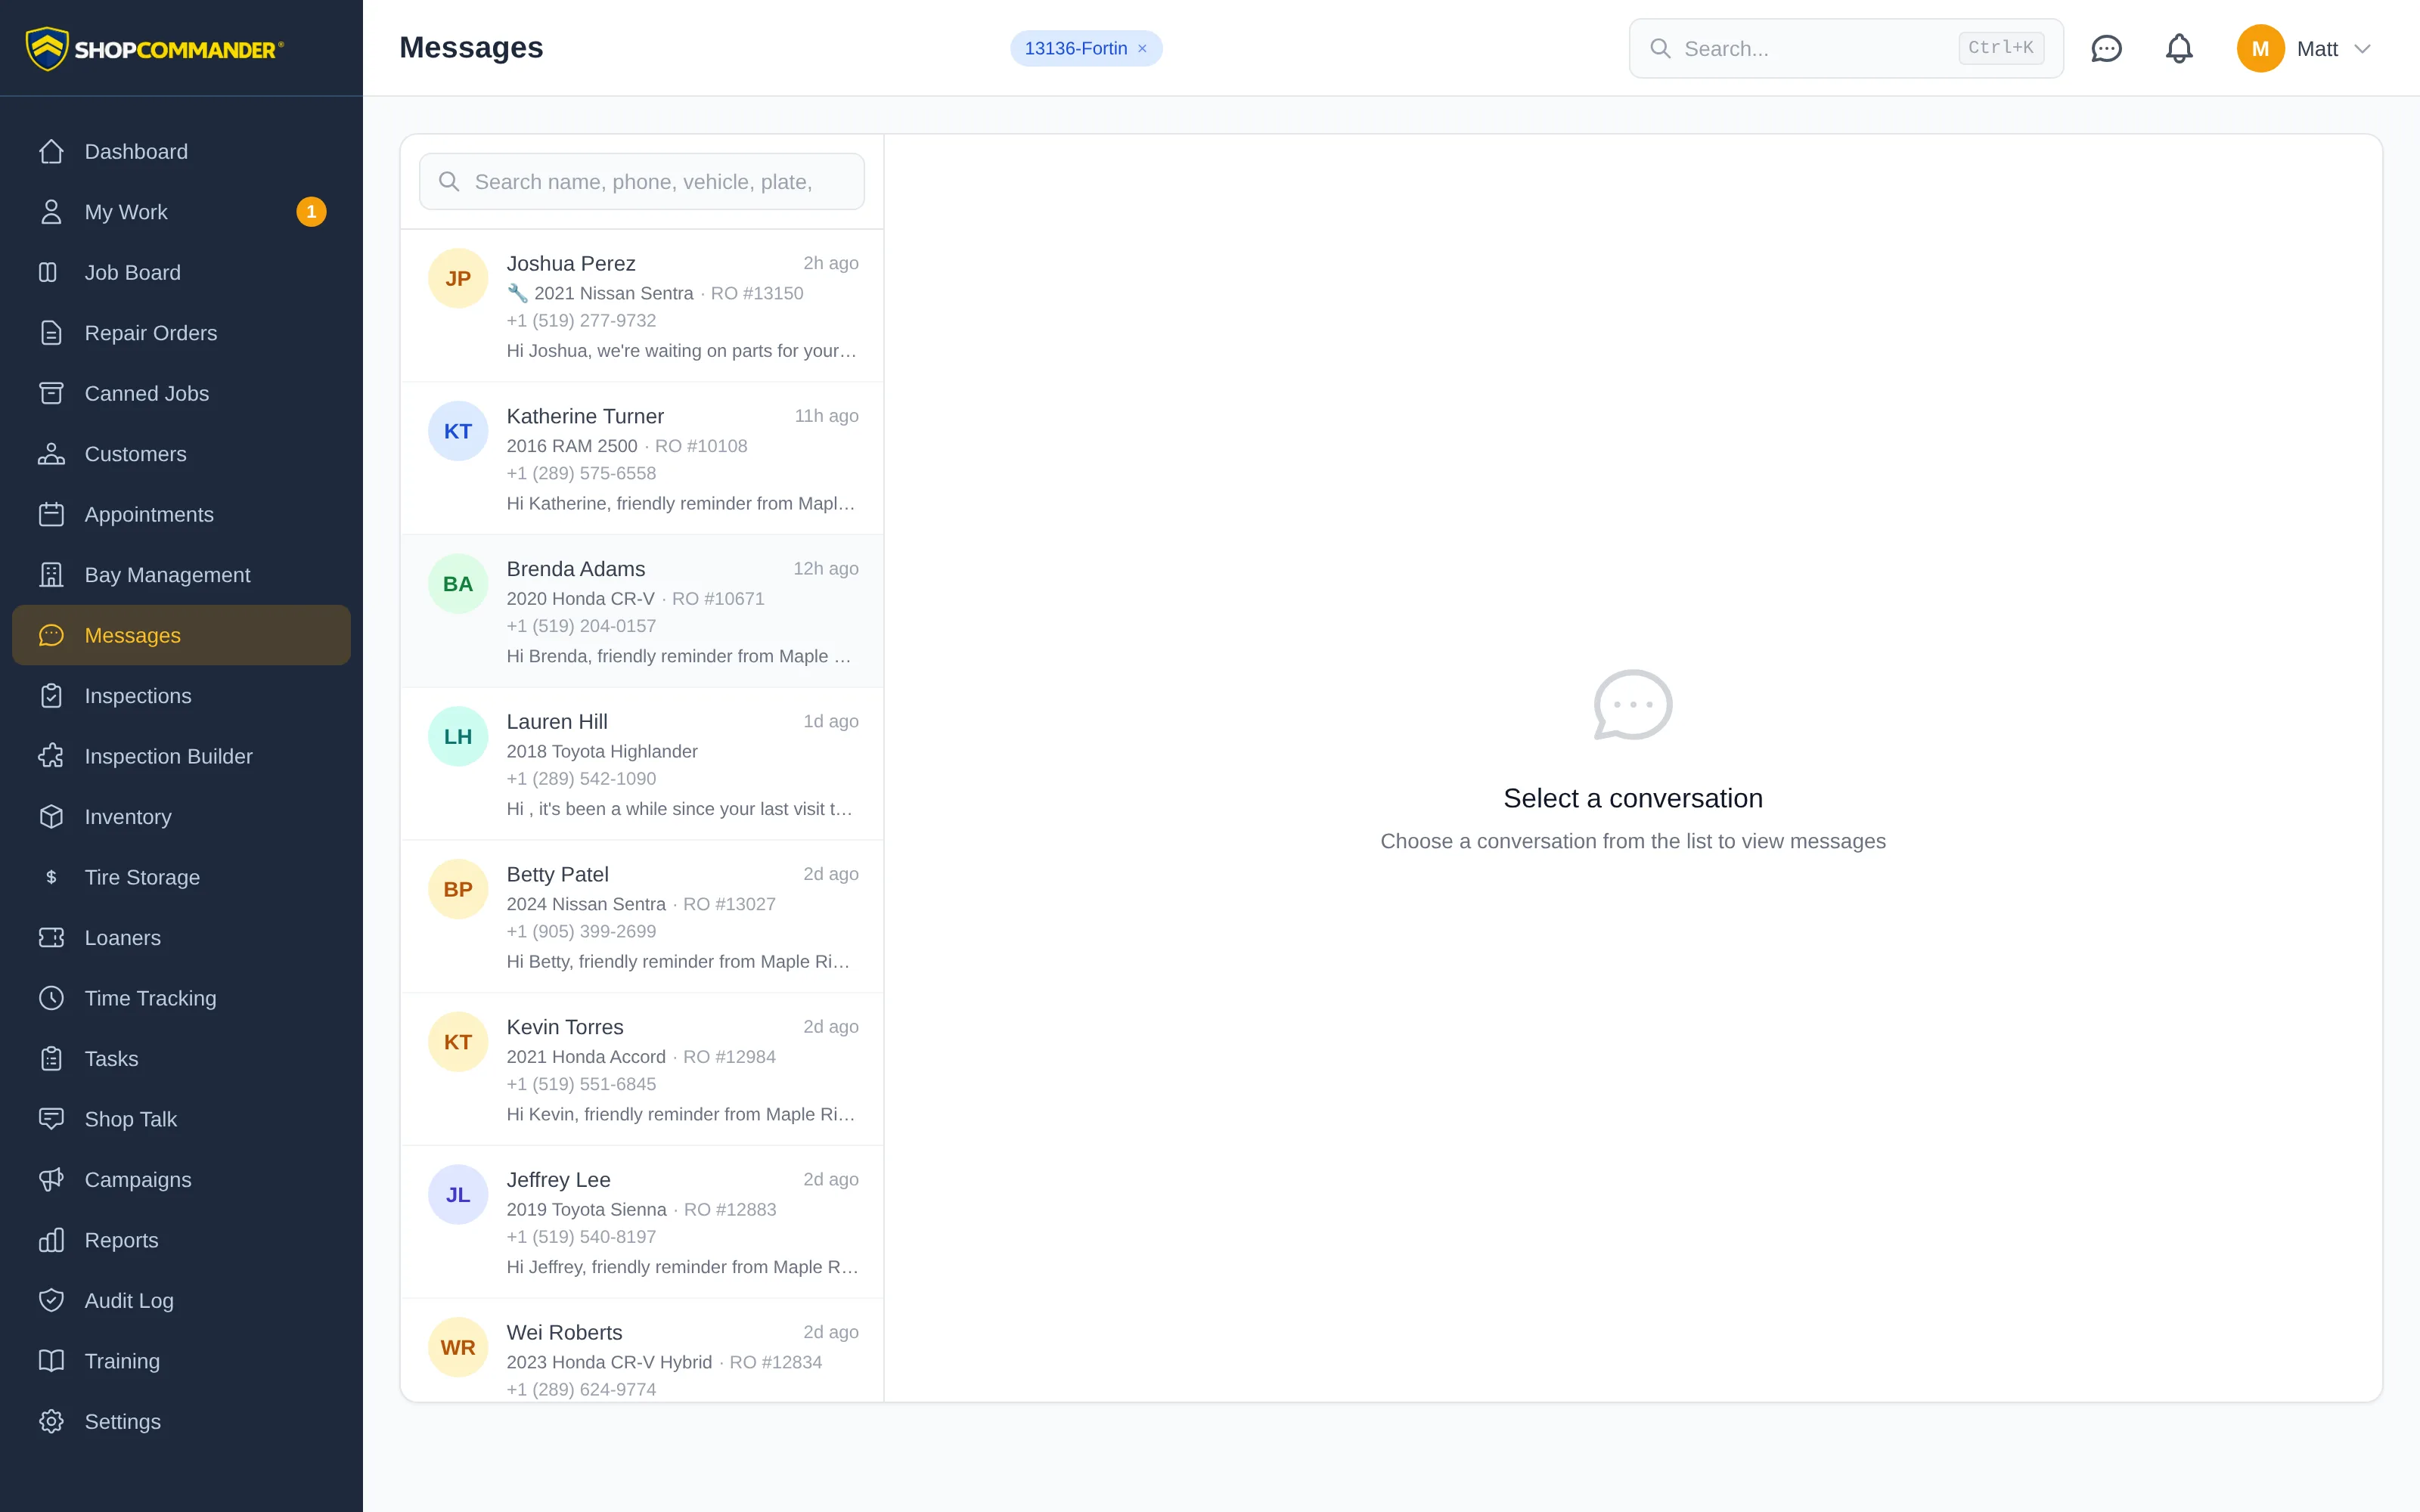Open Katherine Turner conversation
The image size is (2420, 1512).
(642, 459)
